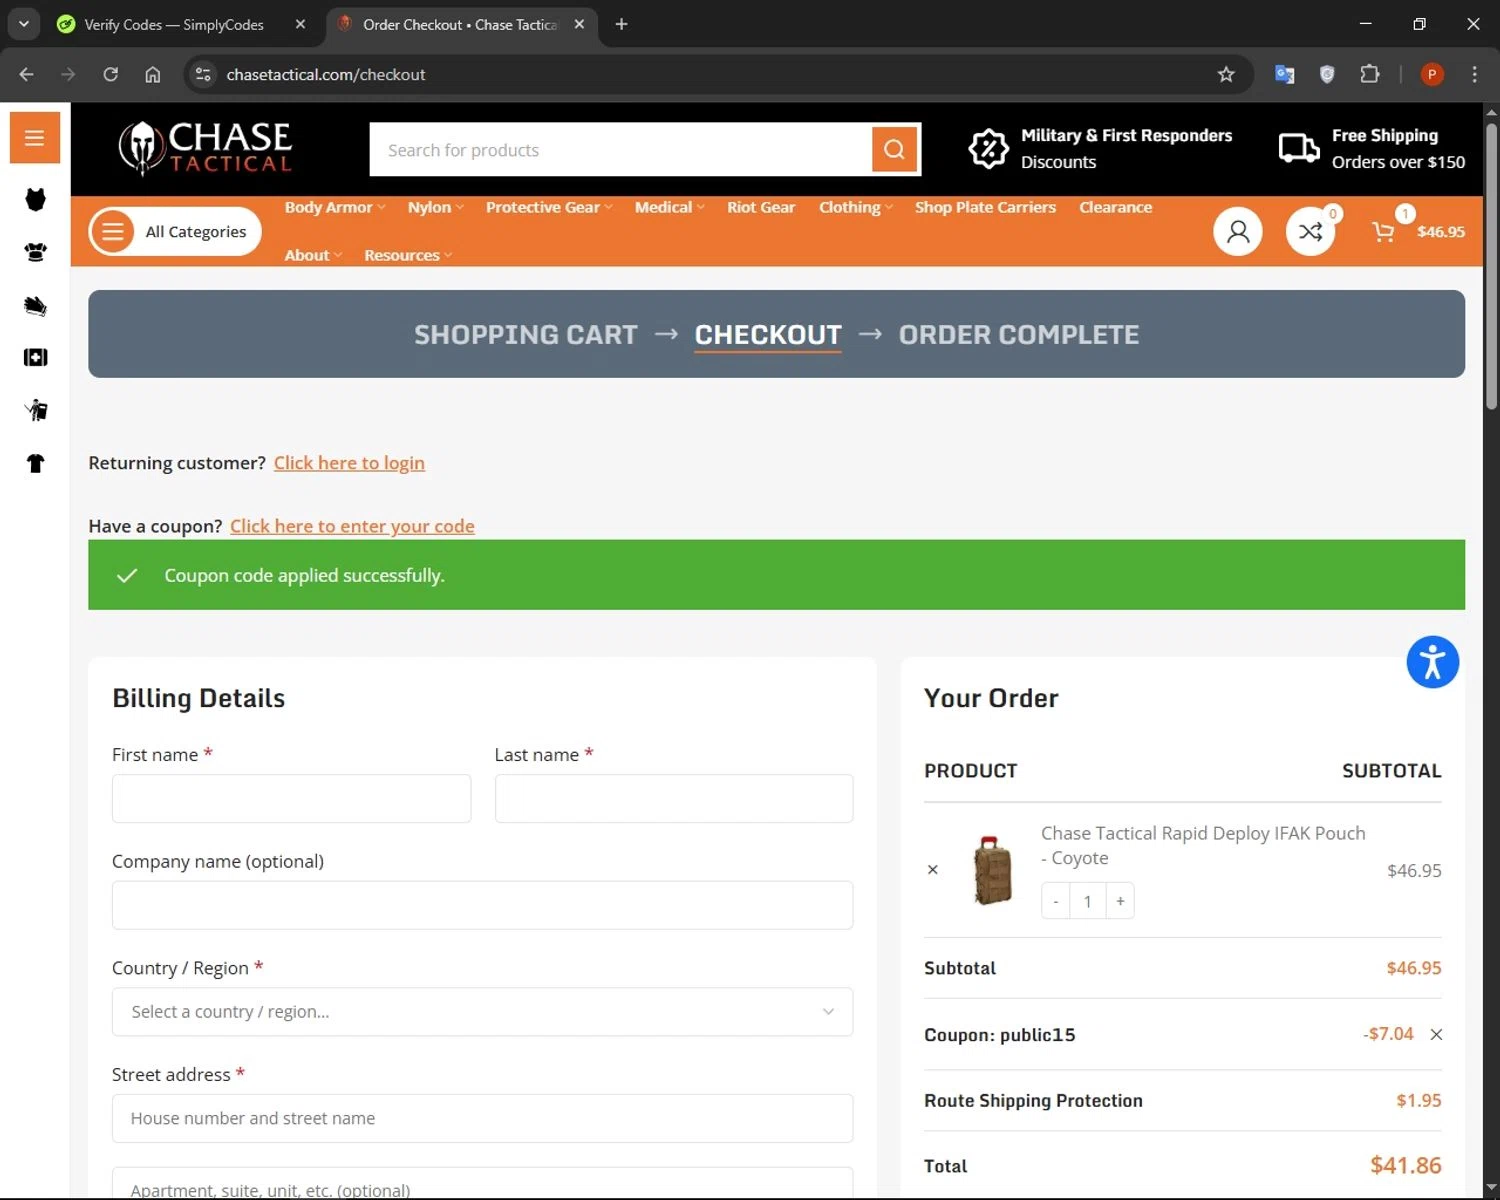Open the browser extensions puzzle icon
This screenshot has width=1500, height=1200.
[1370, 74]
